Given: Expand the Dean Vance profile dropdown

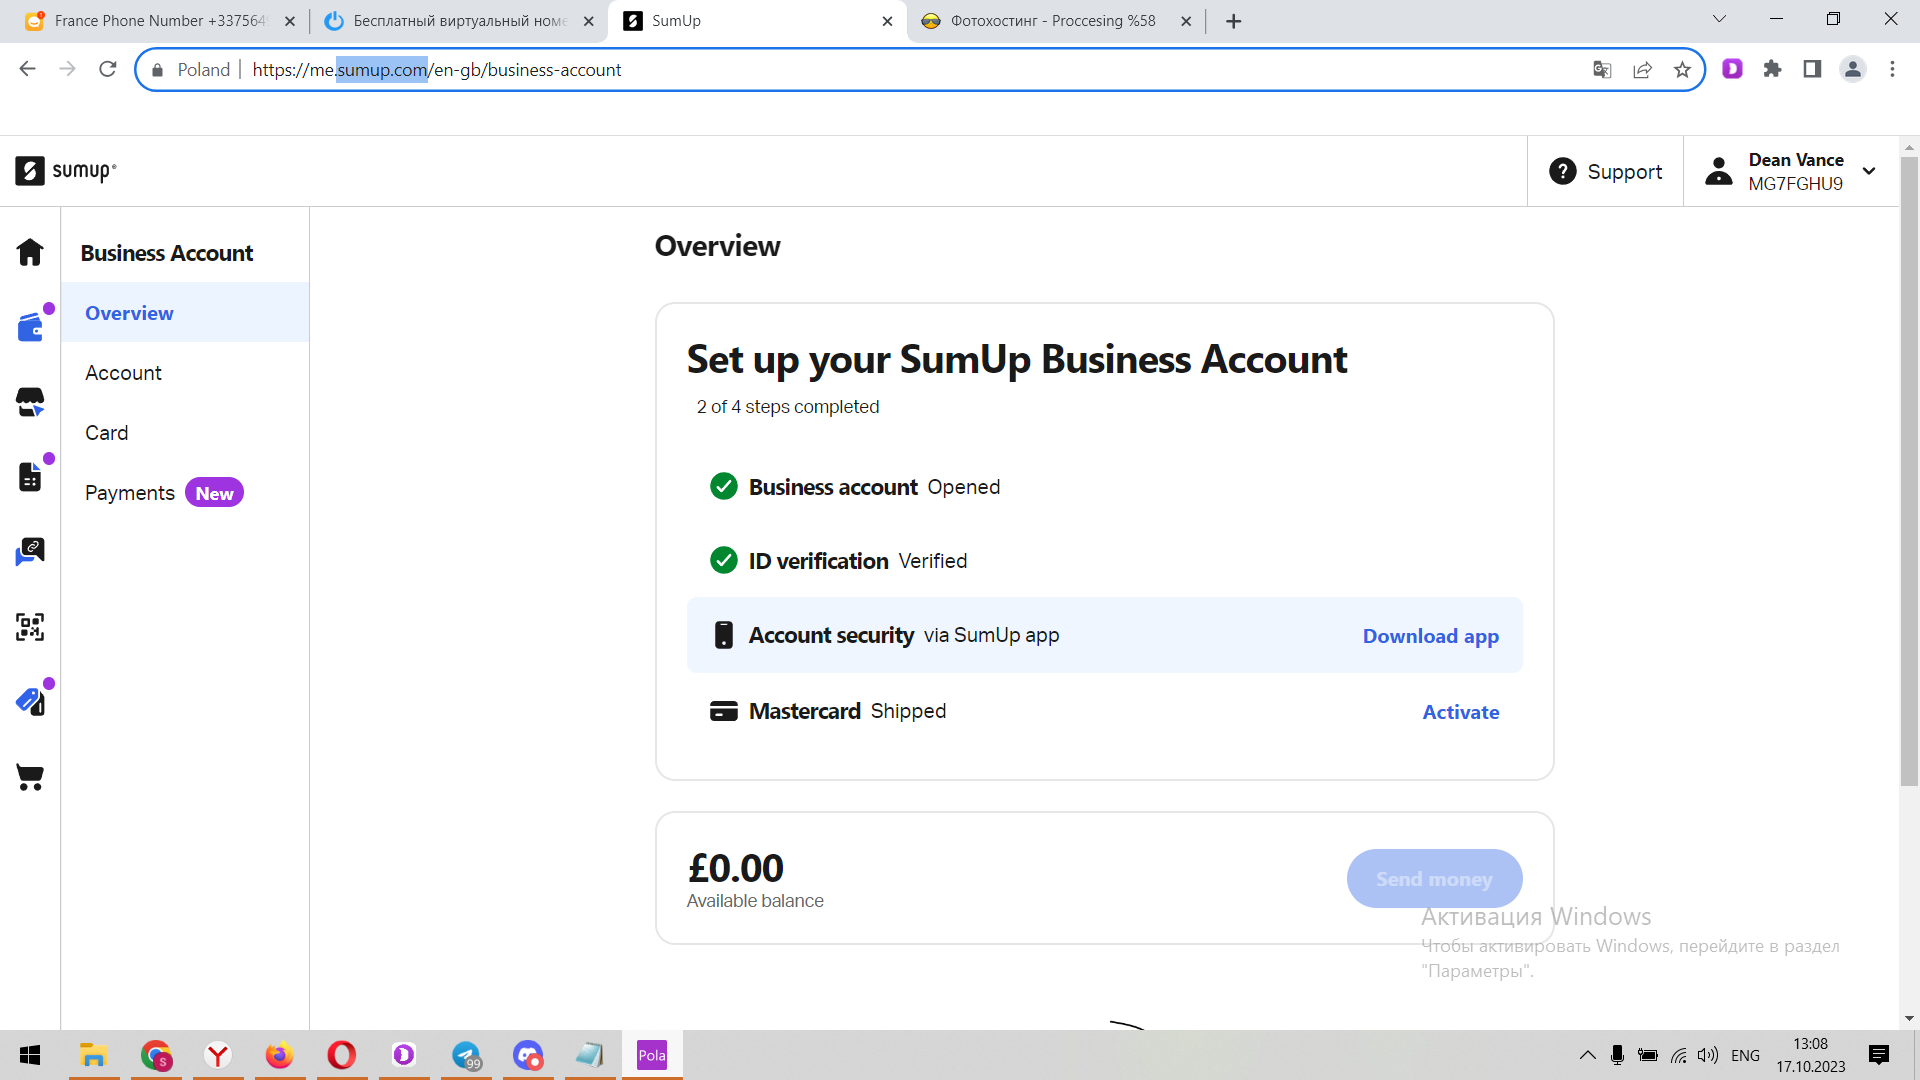Looking at the screenshot, I should pyautogui.click(x=1868, y=171).
